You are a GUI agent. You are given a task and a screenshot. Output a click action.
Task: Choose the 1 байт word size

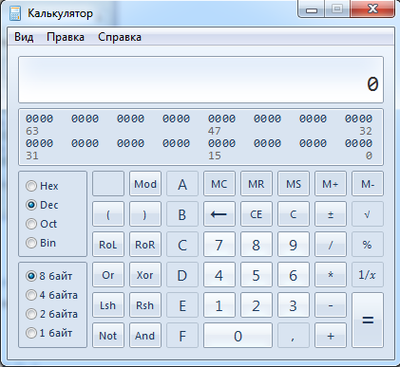[49, 333]
